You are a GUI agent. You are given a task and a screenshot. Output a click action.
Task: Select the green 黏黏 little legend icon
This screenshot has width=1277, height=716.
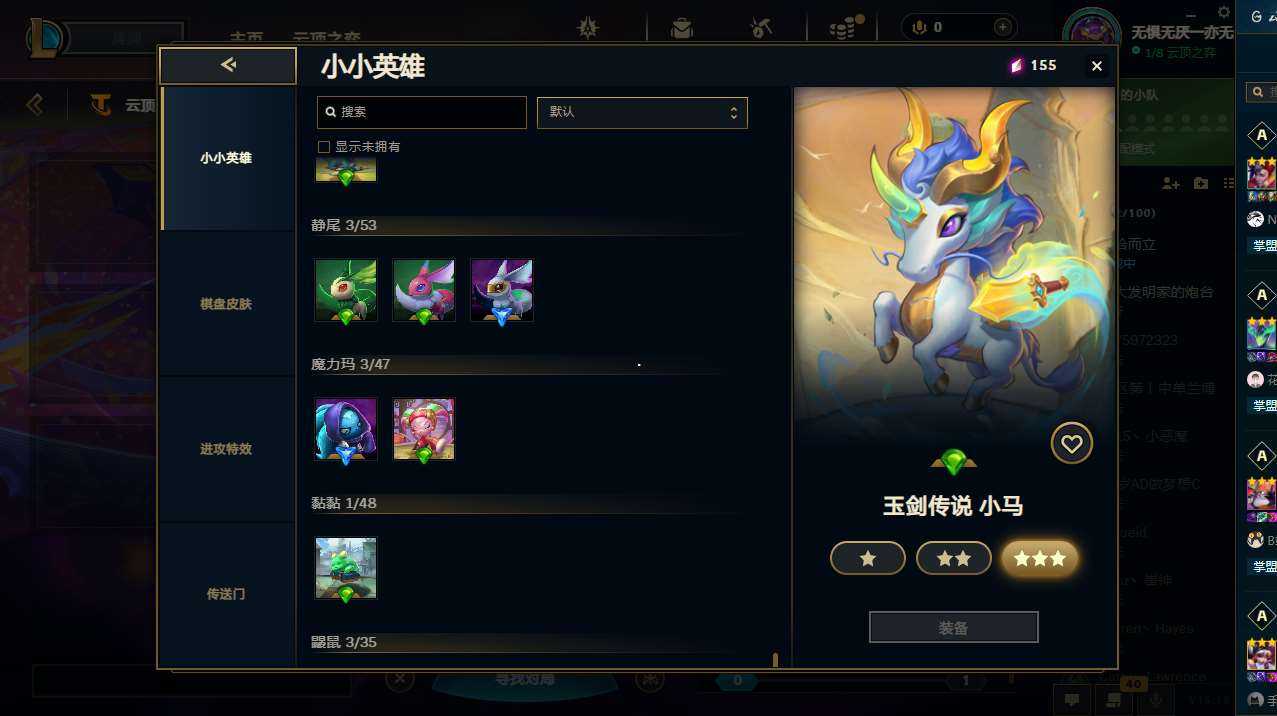coord(346,568)
